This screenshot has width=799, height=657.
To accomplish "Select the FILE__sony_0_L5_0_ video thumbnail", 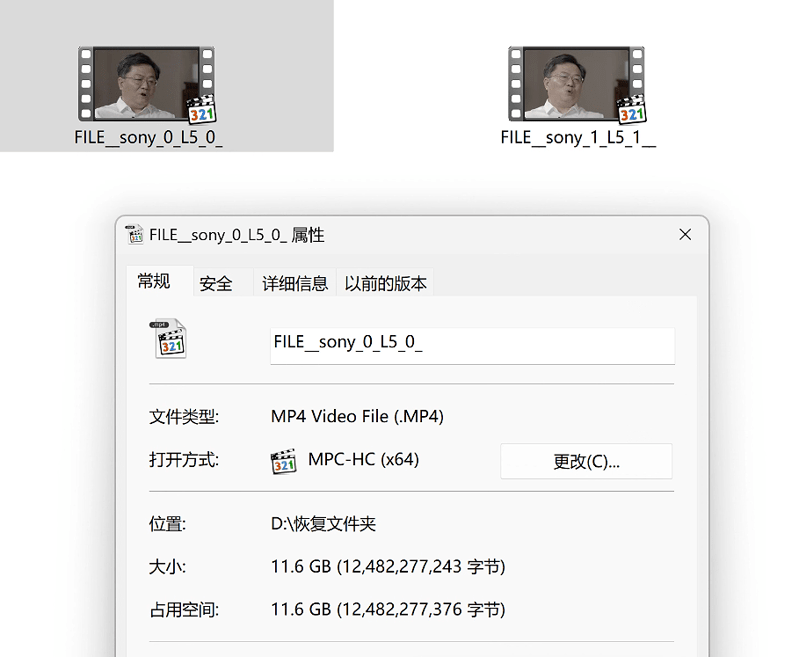I will point(147,84).
